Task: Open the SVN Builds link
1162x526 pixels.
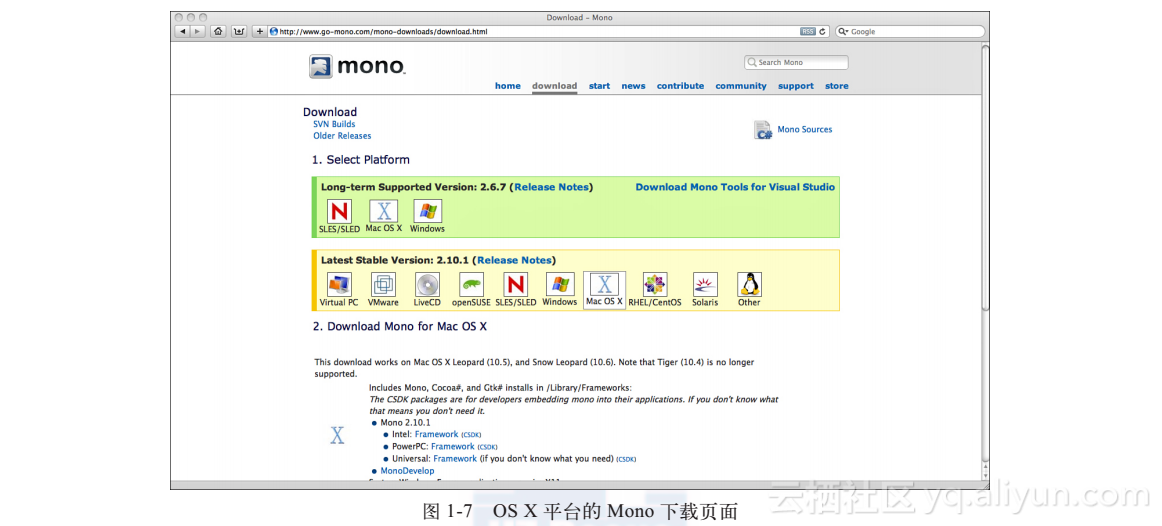Action: coord(334,124)
